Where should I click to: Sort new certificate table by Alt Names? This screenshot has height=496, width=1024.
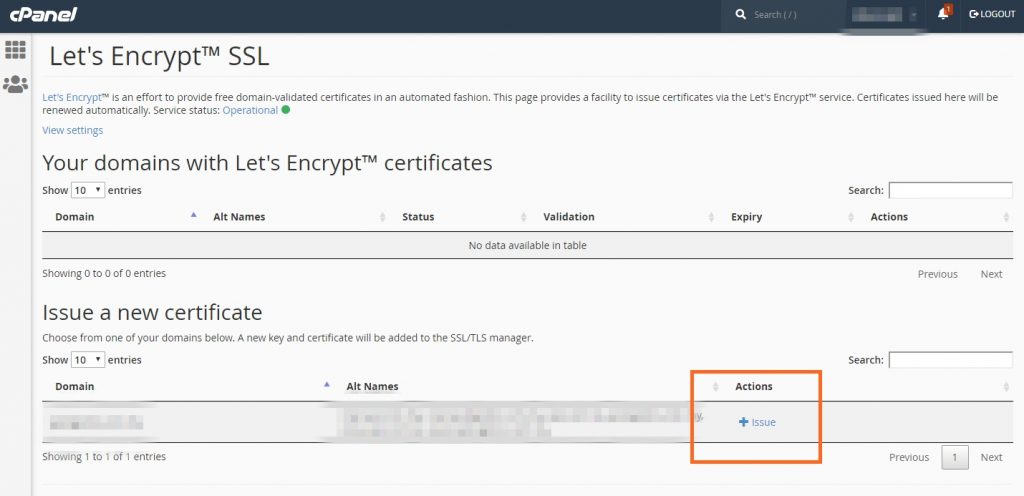point(372,386)
